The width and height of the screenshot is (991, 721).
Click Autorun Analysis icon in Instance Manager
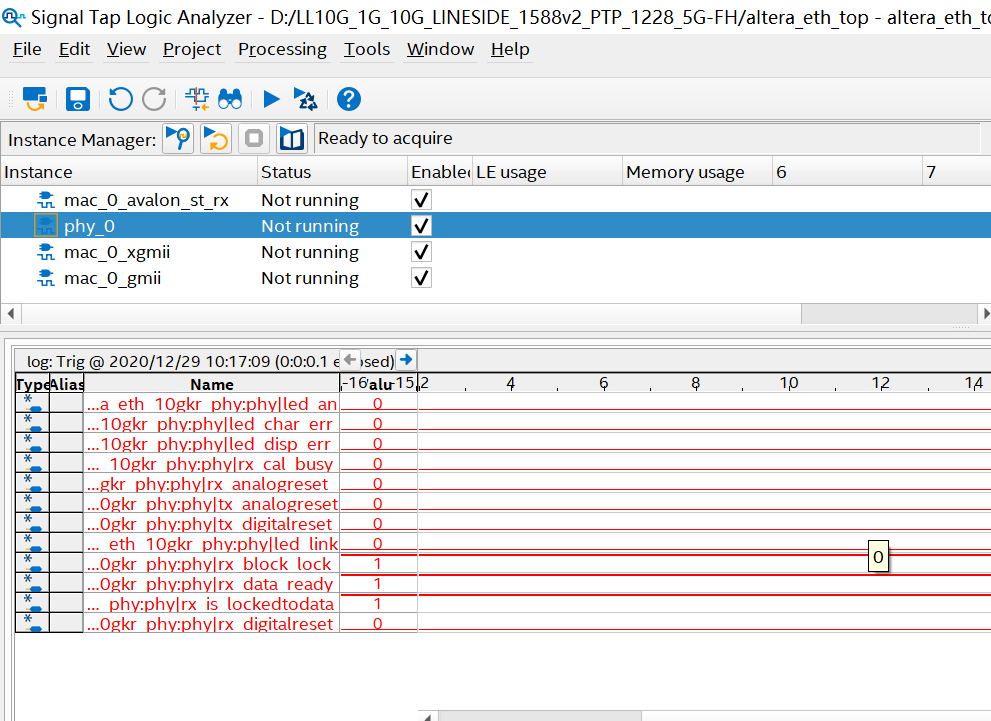pyautogui.click(x=216, y=138)
